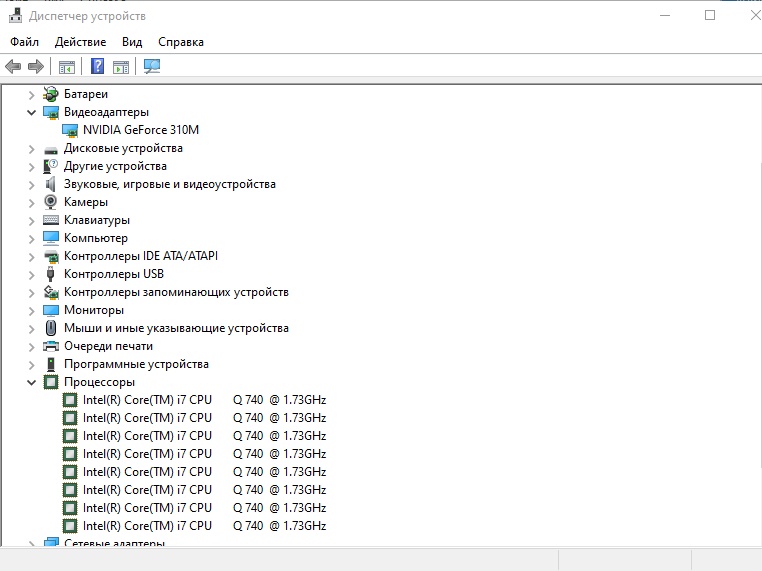The width and height of the screenshot is (762, 571).
Task: Select Контроллеры запоминающих устройств label
Action: 176,292
